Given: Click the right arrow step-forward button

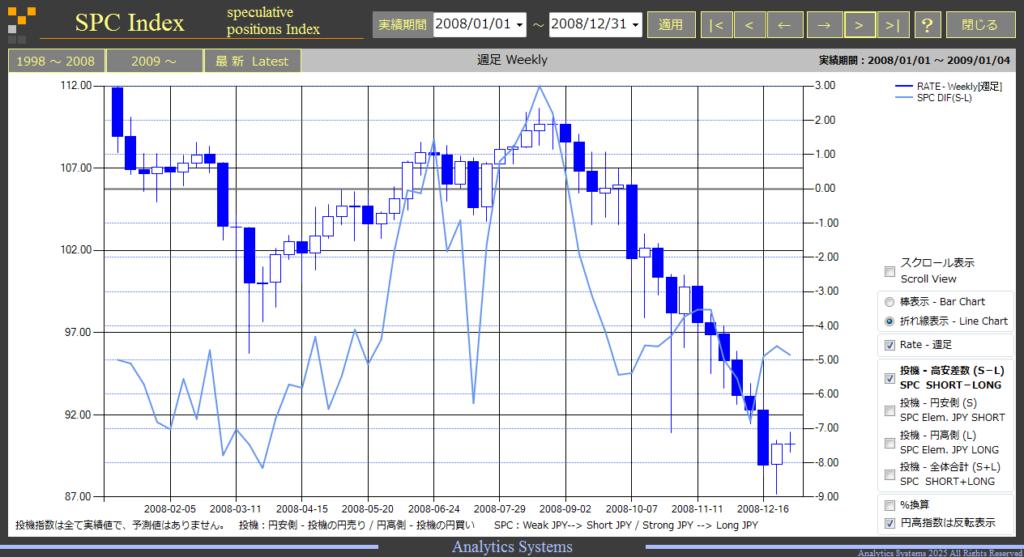Looking at the screenshot, I should (824, 25).
